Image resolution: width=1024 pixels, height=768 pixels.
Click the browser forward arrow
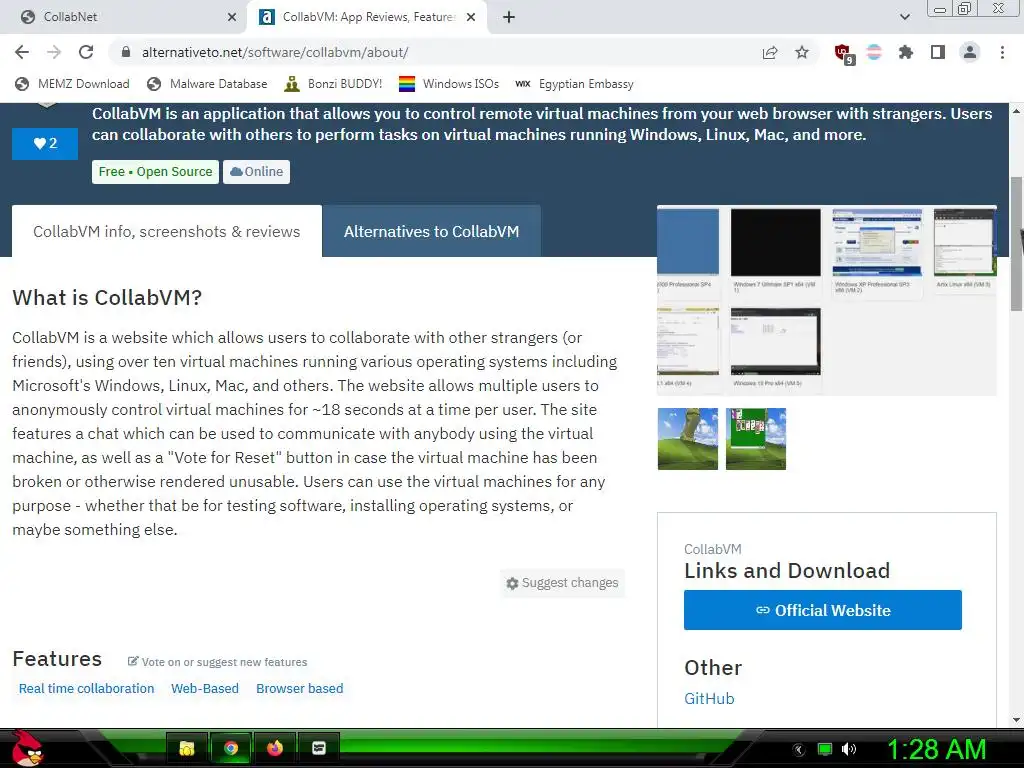(x=54, y=52)
